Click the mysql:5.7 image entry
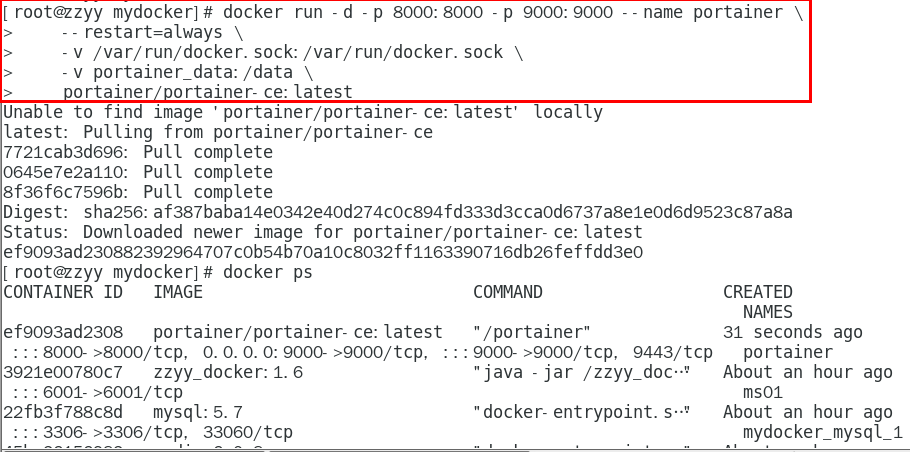Image resolution: width=910 pixels, height=452 pixels. [x=198, y=413]
